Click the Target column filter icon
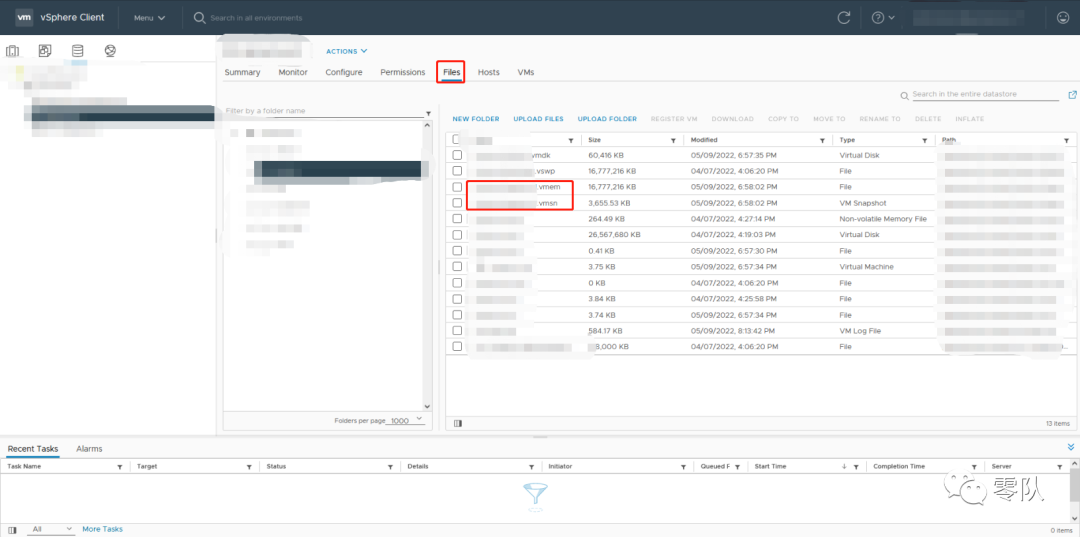1080x537 pixels. [249, 467]
